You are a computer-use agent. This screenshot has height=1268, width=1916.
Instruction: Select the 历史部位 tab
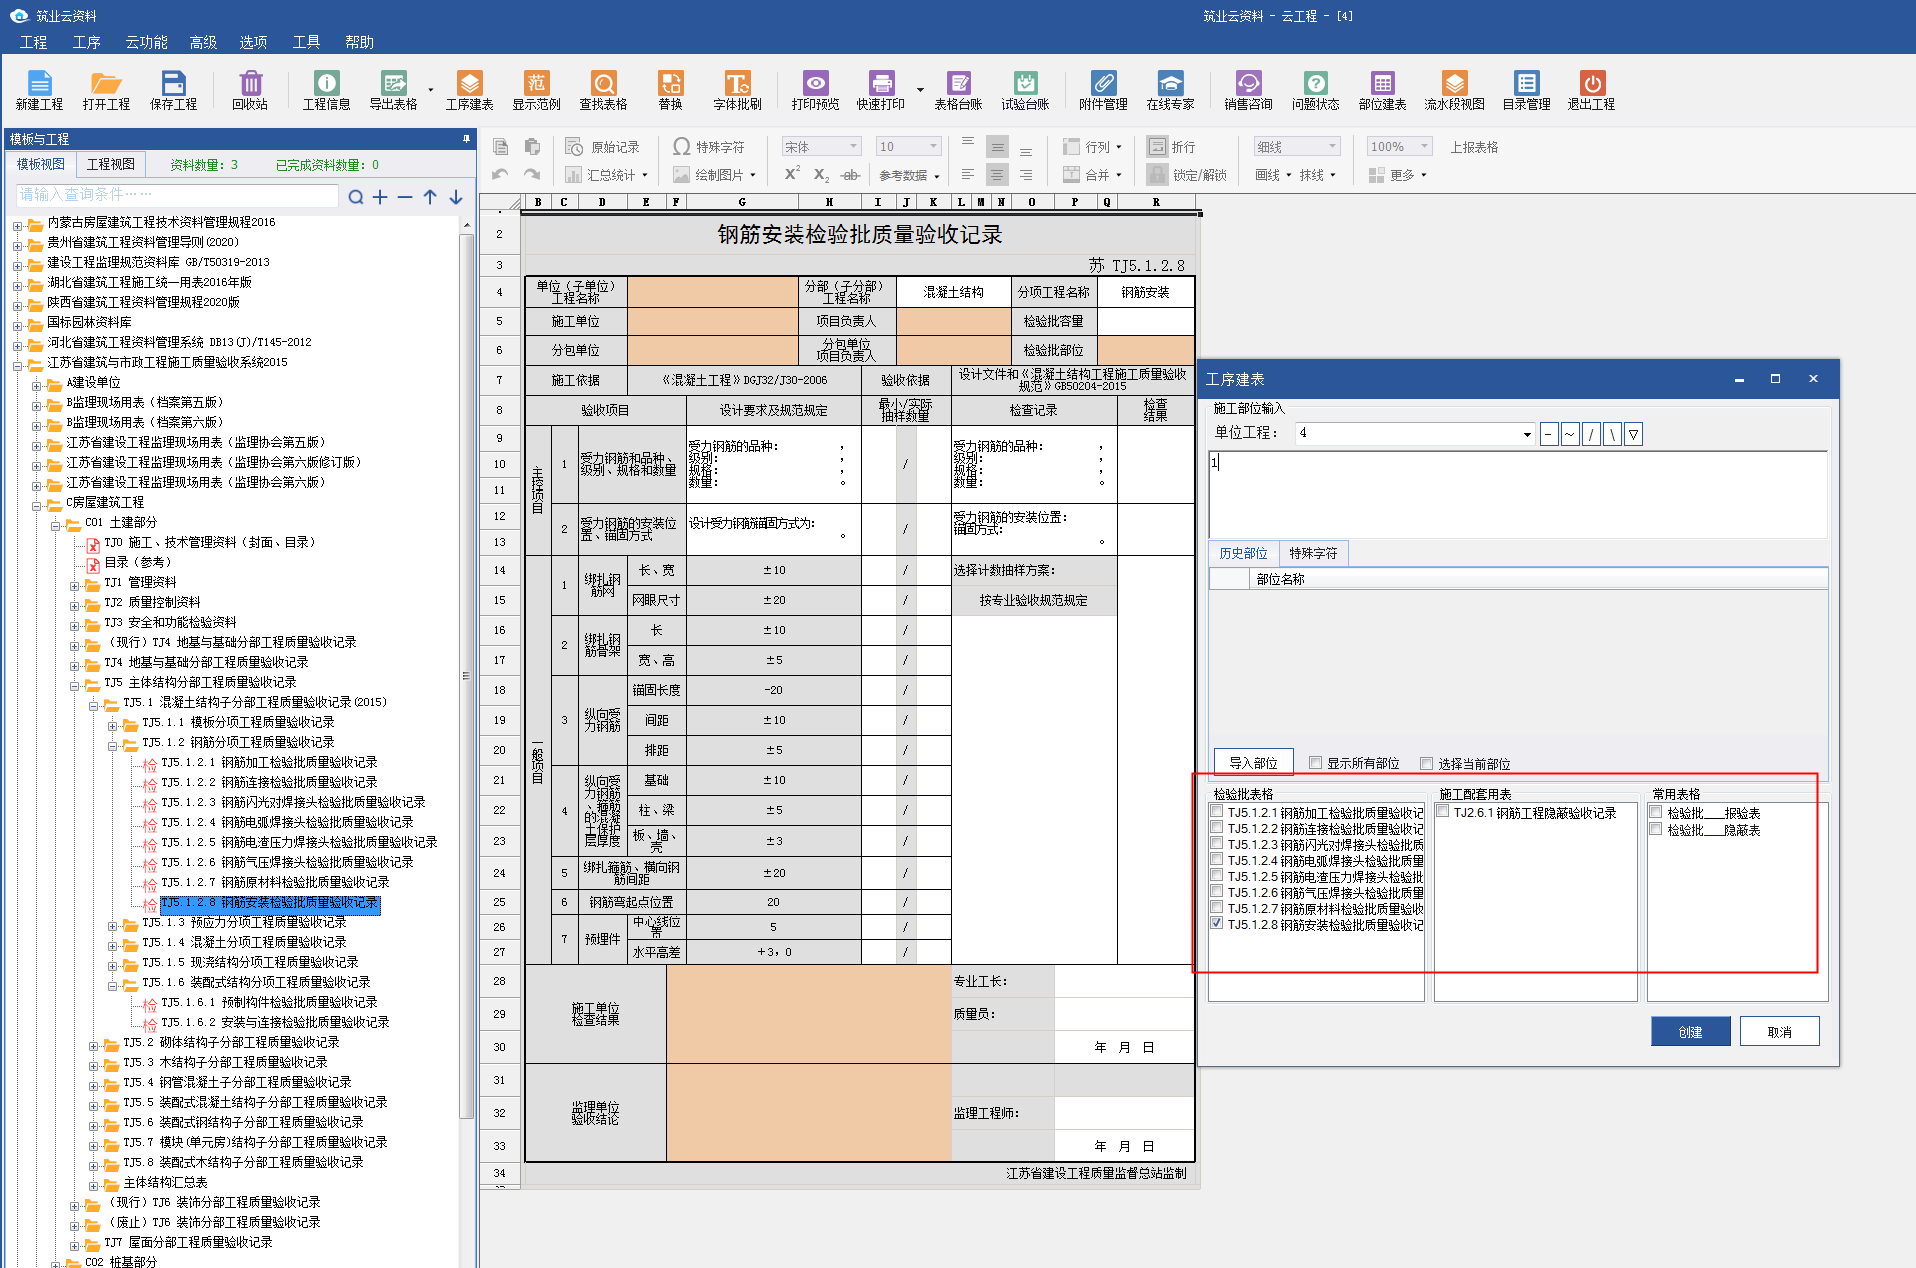[1243, 553]
